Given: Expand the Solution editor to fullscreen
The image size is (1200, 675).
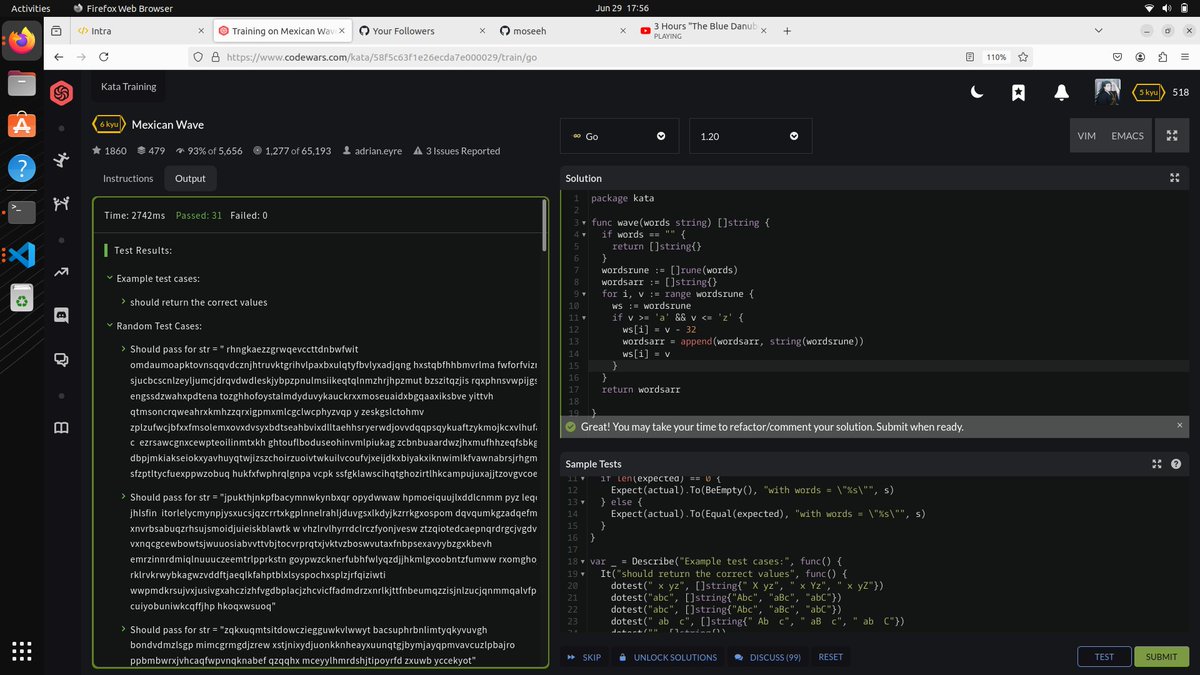Looking at the screenshot, I should click(x=1174, y=177).
